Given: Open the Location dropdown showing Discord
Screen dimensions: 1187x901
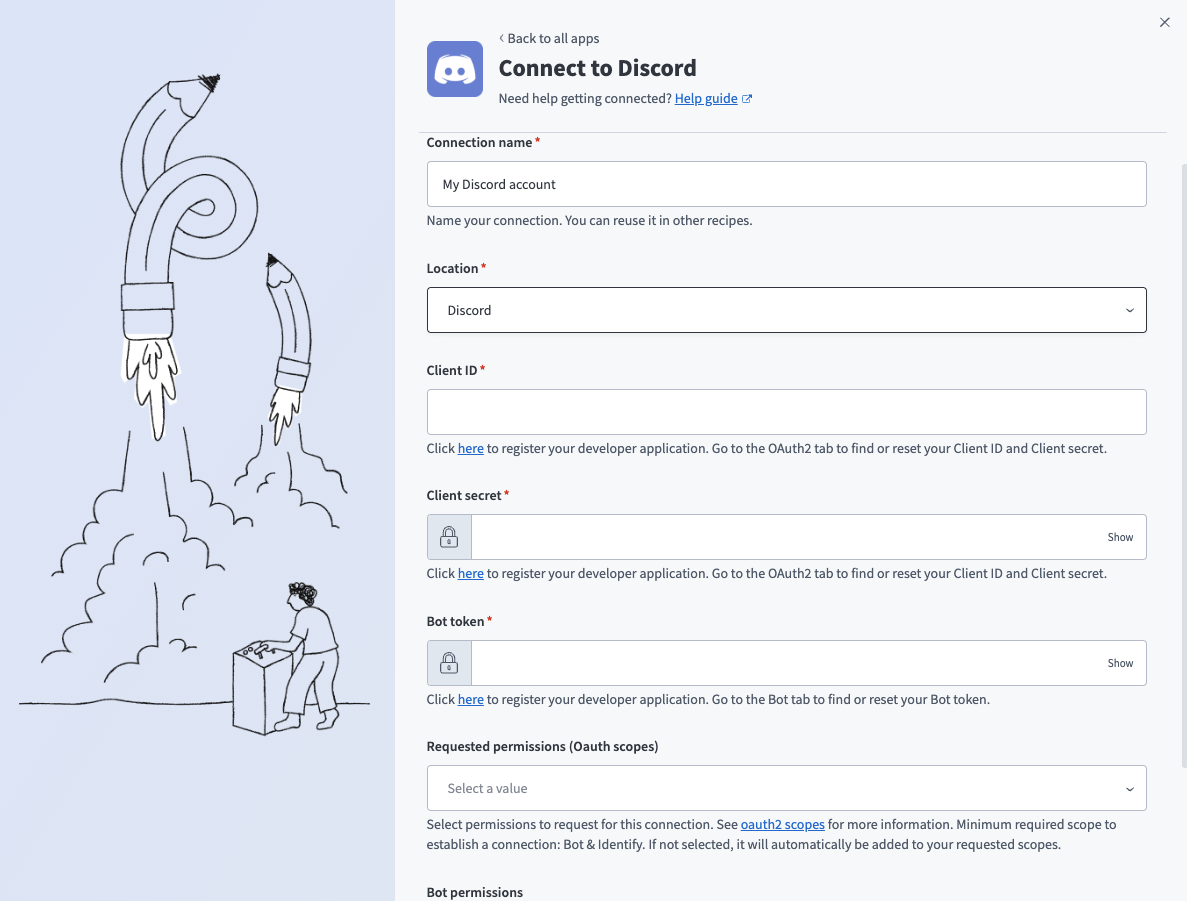Looking at the screenshot, I should [787, 310].
